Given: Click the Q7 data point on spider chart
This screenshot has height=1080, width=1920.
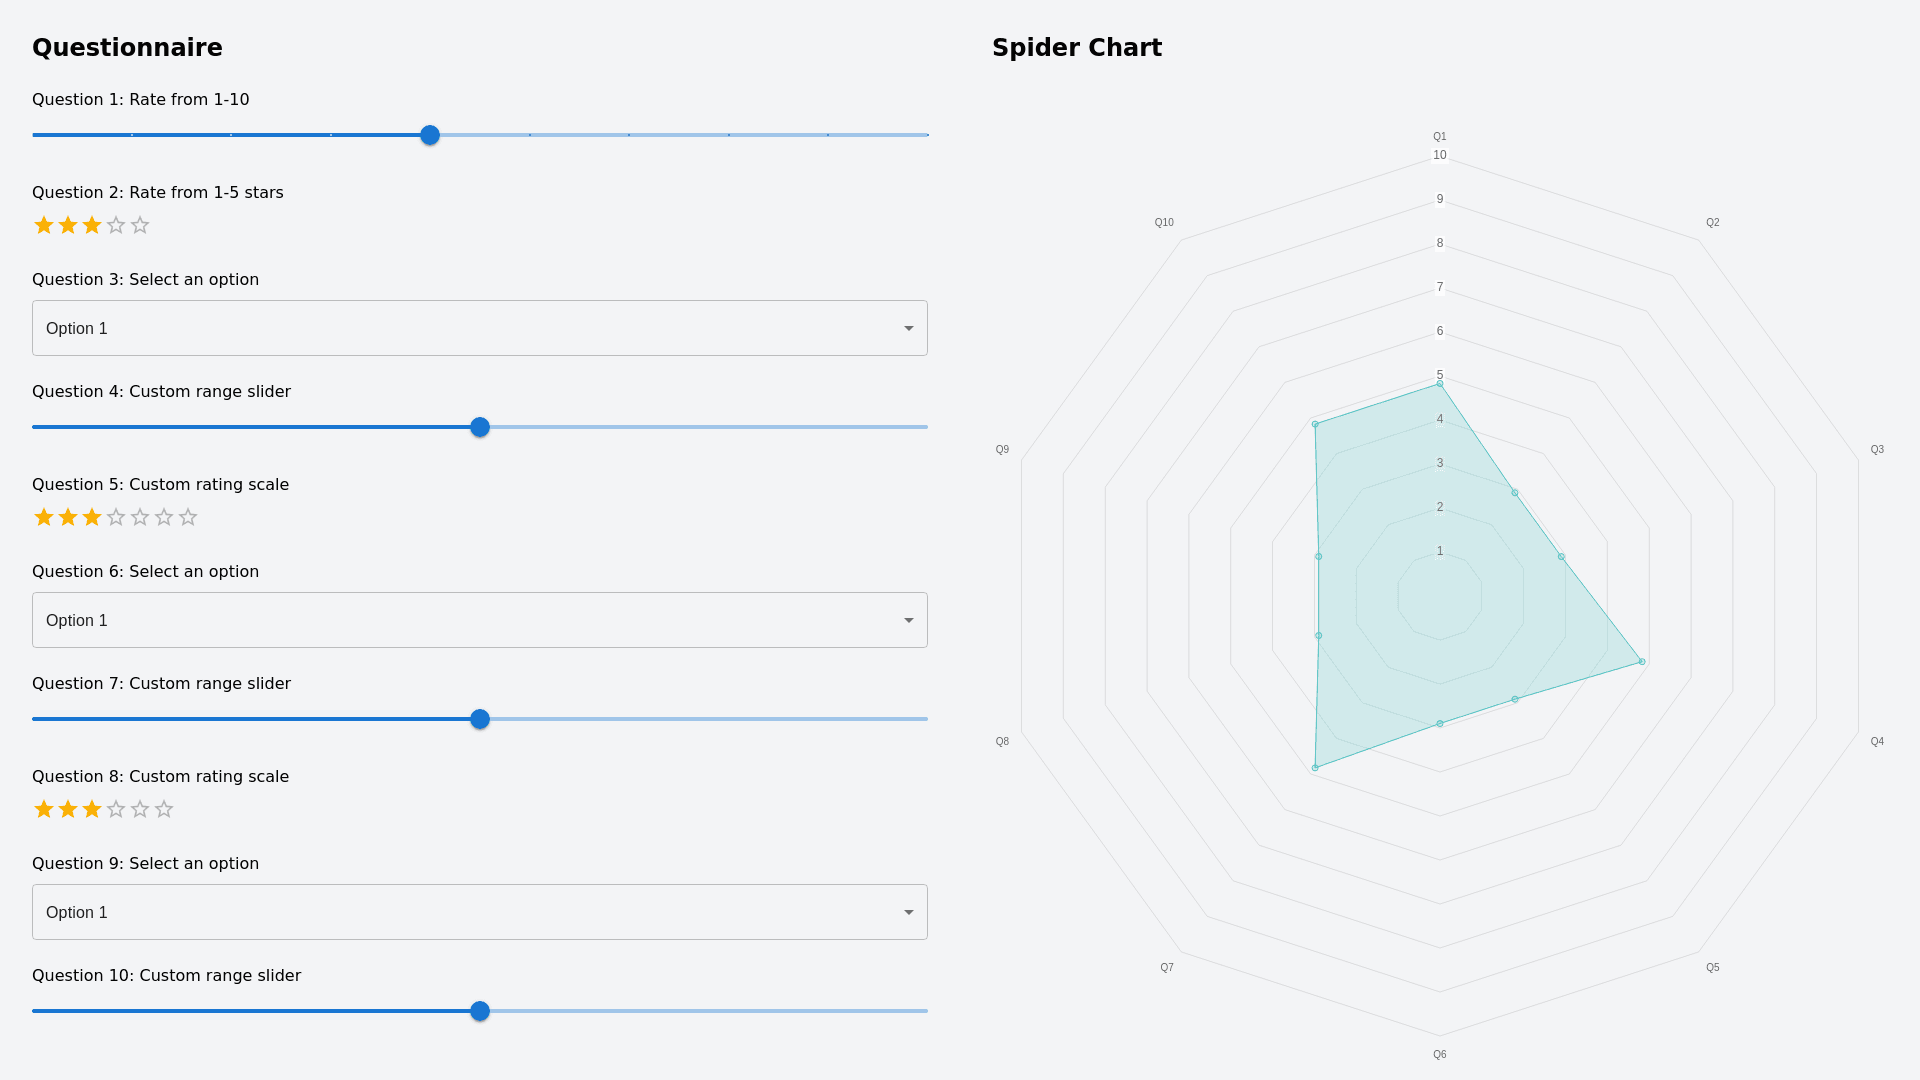Looking at the screenshot, I should click(1315, 768).
